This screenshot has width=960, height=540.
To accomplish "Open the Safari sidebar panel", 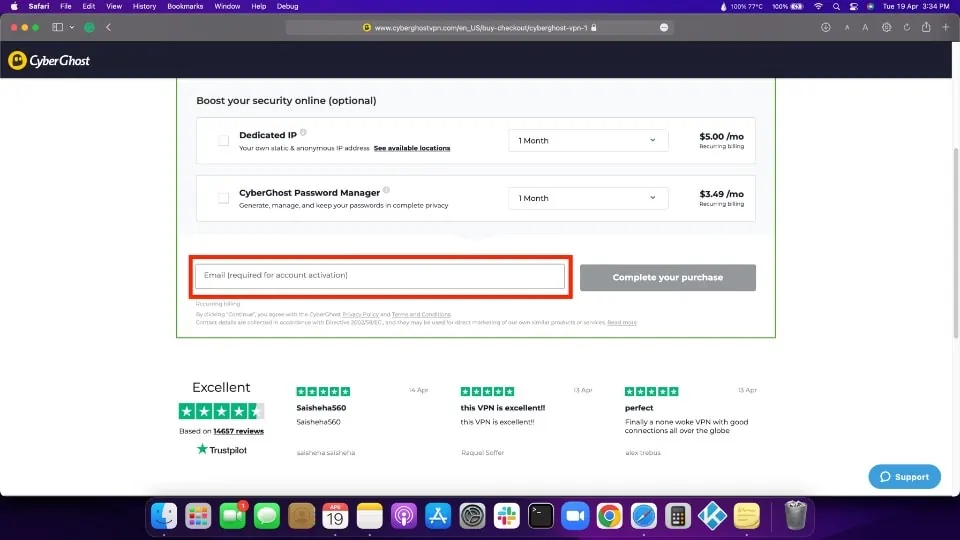I will pos(58,27).
